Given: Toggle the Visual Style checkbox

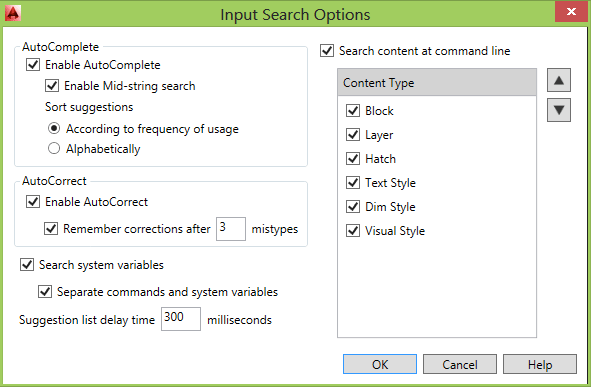Looking at the screenshot, I should click(x=353, y=230).
